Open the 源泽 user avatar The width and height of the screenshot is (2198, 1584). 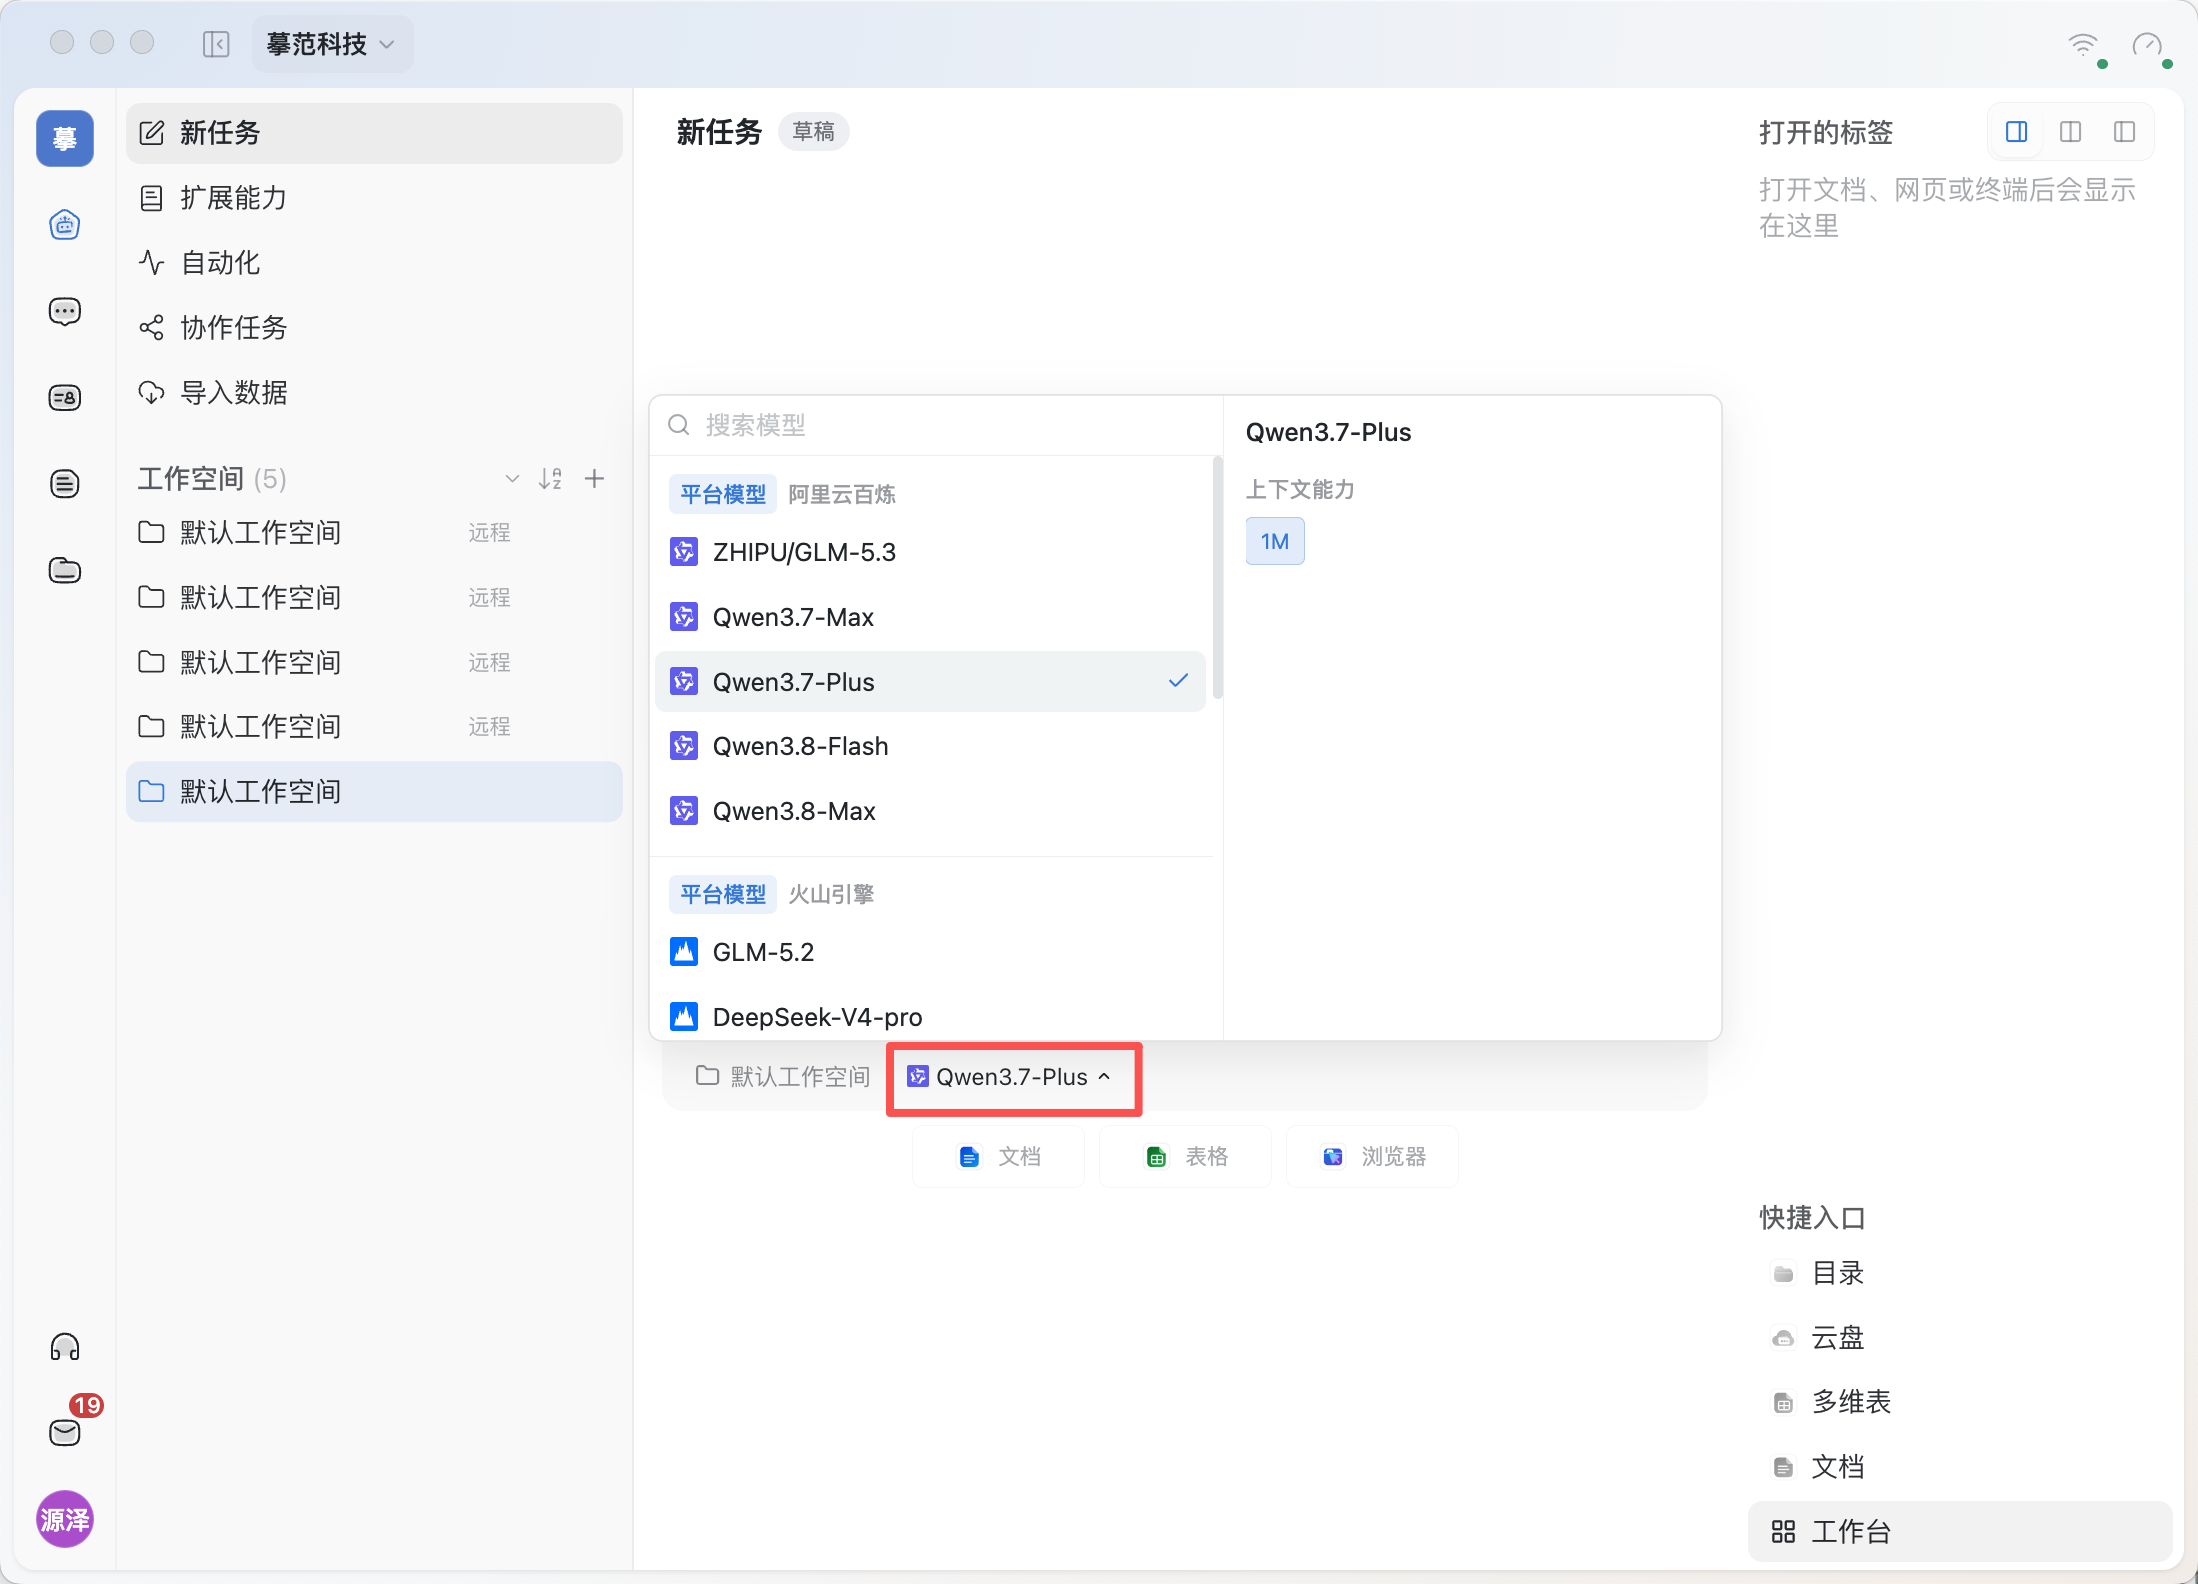tap(65, 1519)
